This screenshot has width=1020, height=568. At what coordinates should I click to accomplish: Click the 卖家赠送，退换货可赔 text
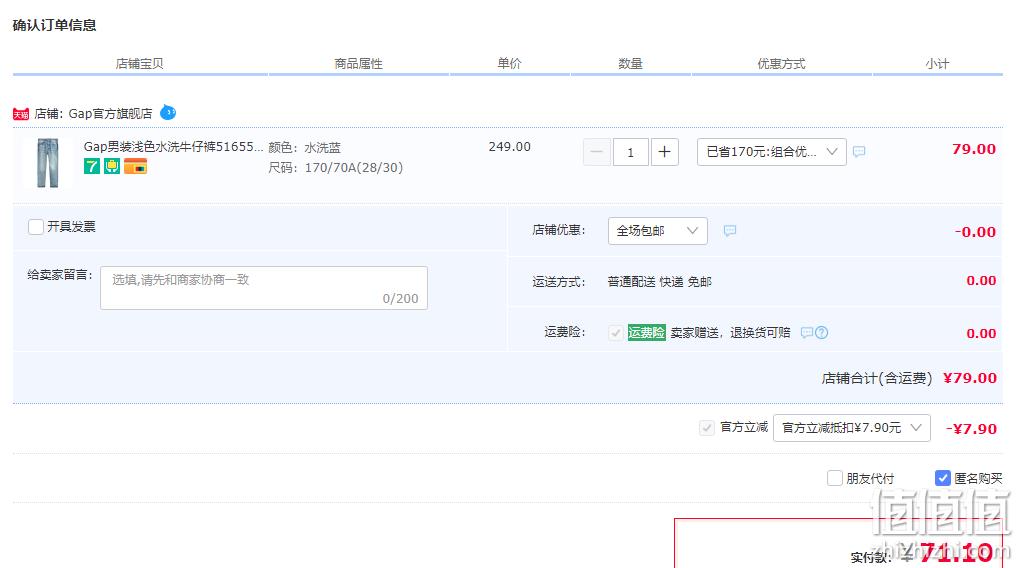(731, 332)
